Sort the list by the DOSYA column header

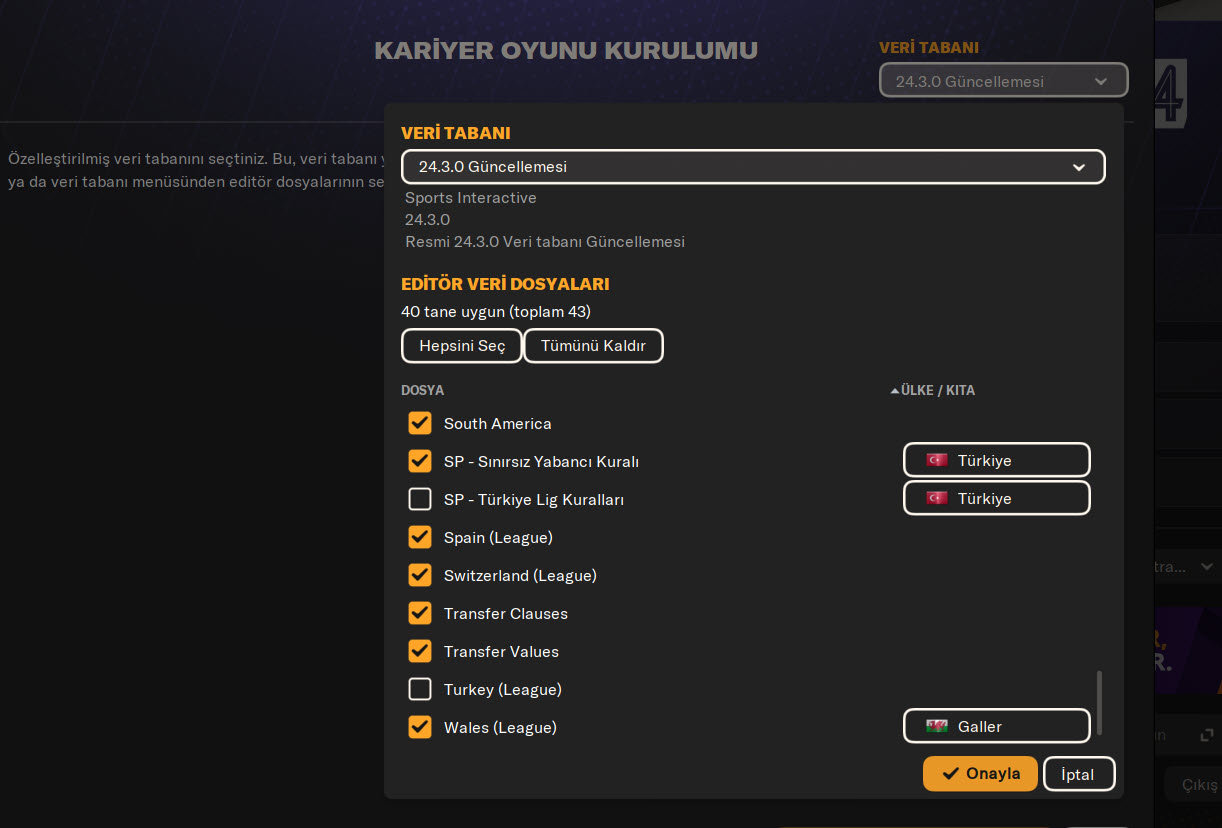(423, 390)
